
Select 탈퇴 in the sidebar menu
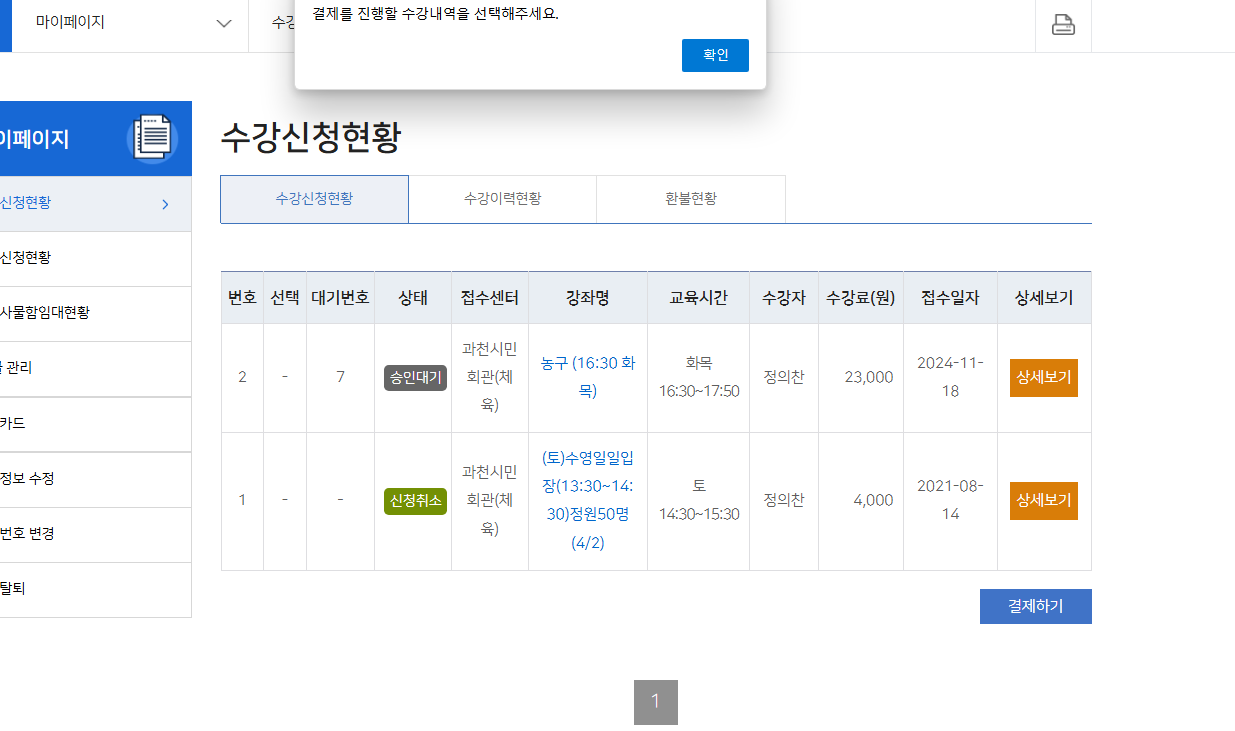(13, 589)
